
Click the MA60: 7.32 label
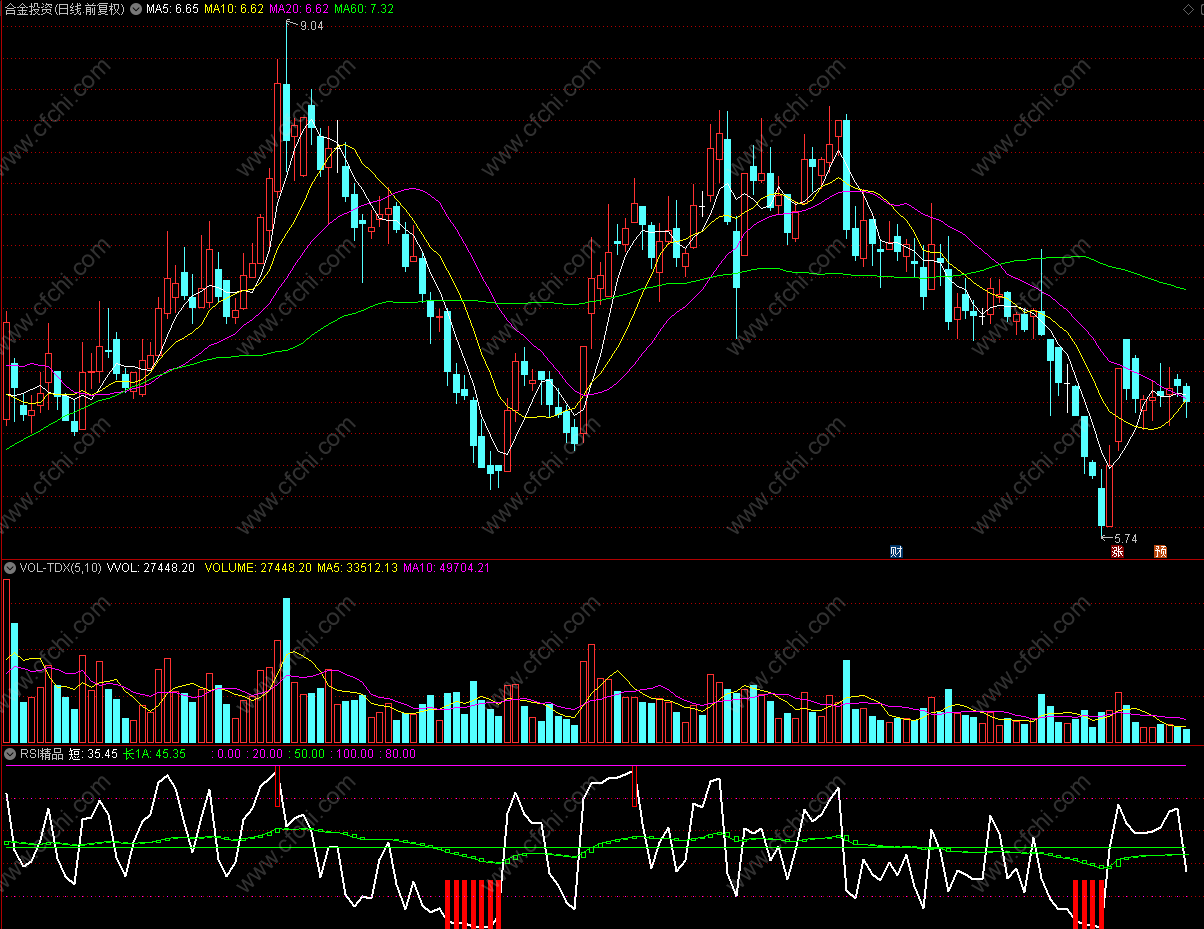364,9
